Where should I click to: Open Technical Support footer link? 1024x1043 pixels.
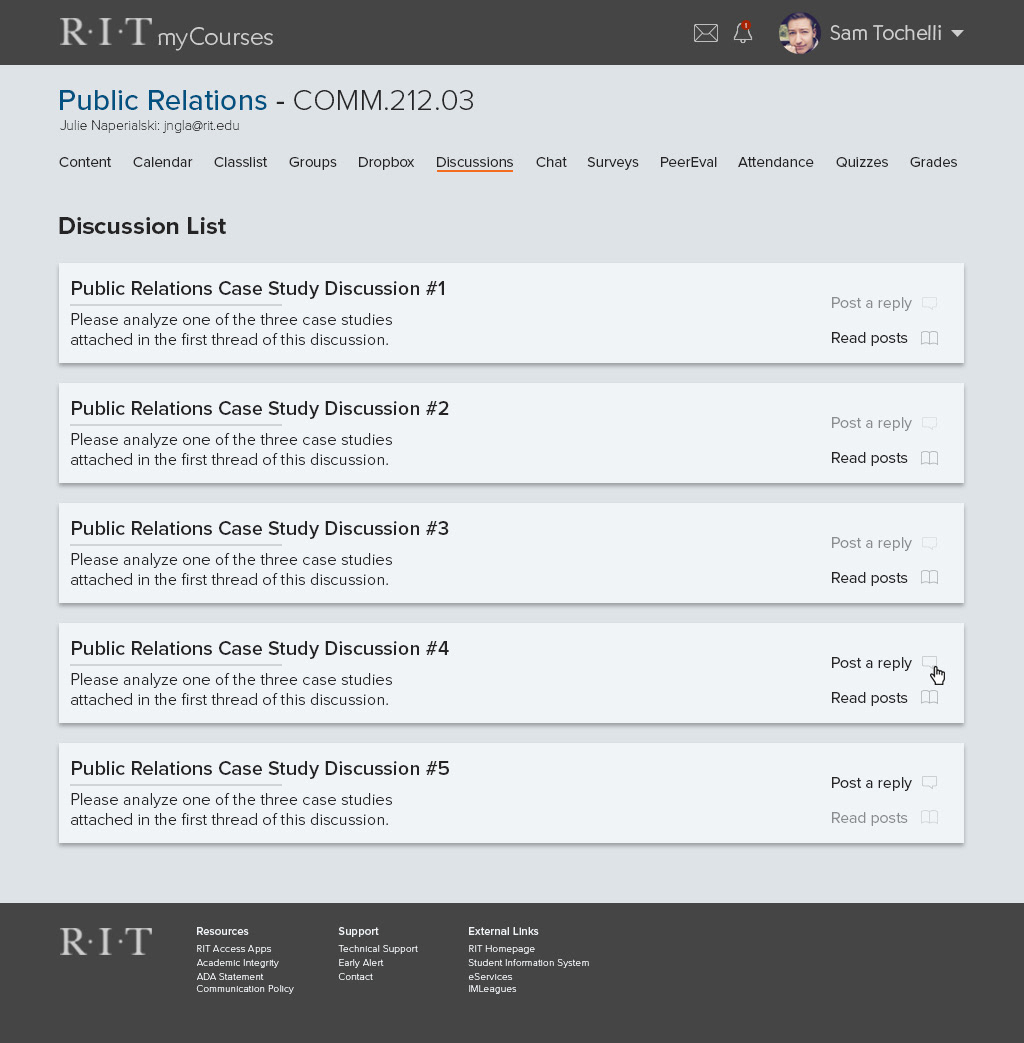click(378, 949)
